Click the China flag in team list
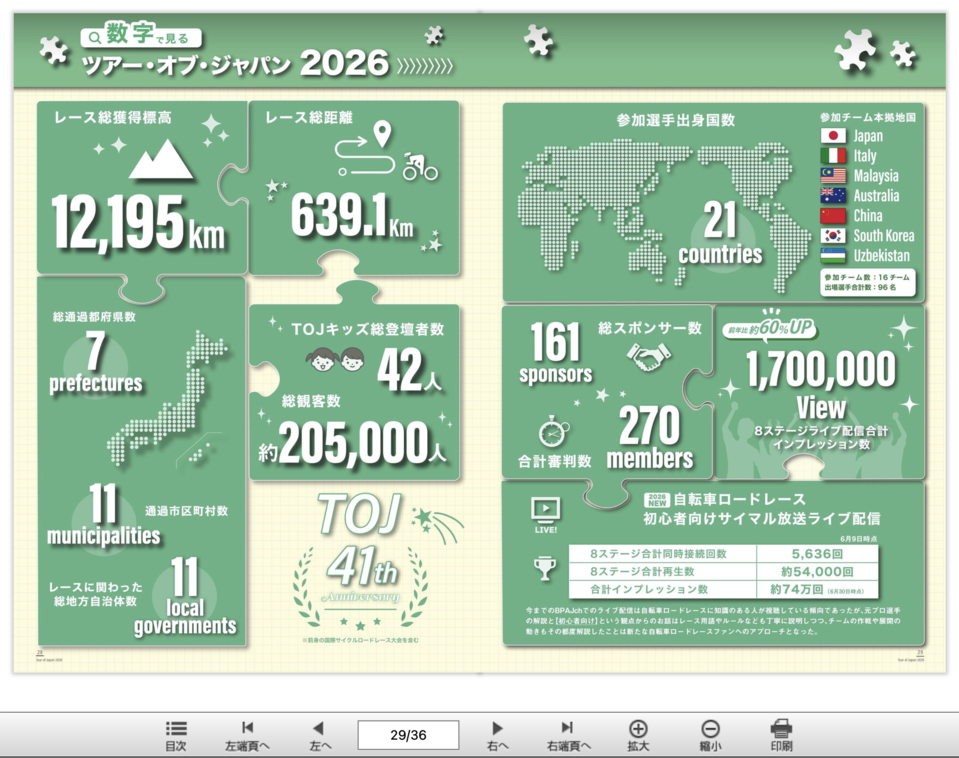959x758 pixels. pos(833,215)
